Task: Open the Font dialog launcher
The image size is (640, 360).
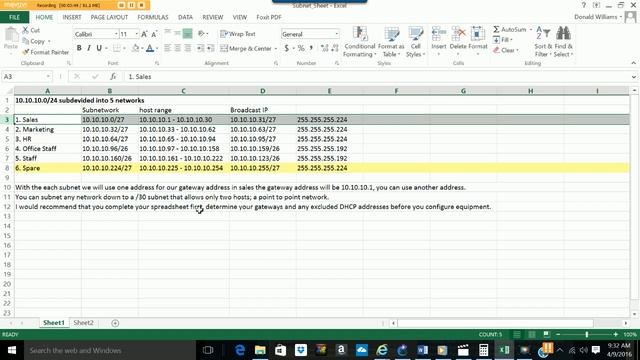Action: [157, 63]
